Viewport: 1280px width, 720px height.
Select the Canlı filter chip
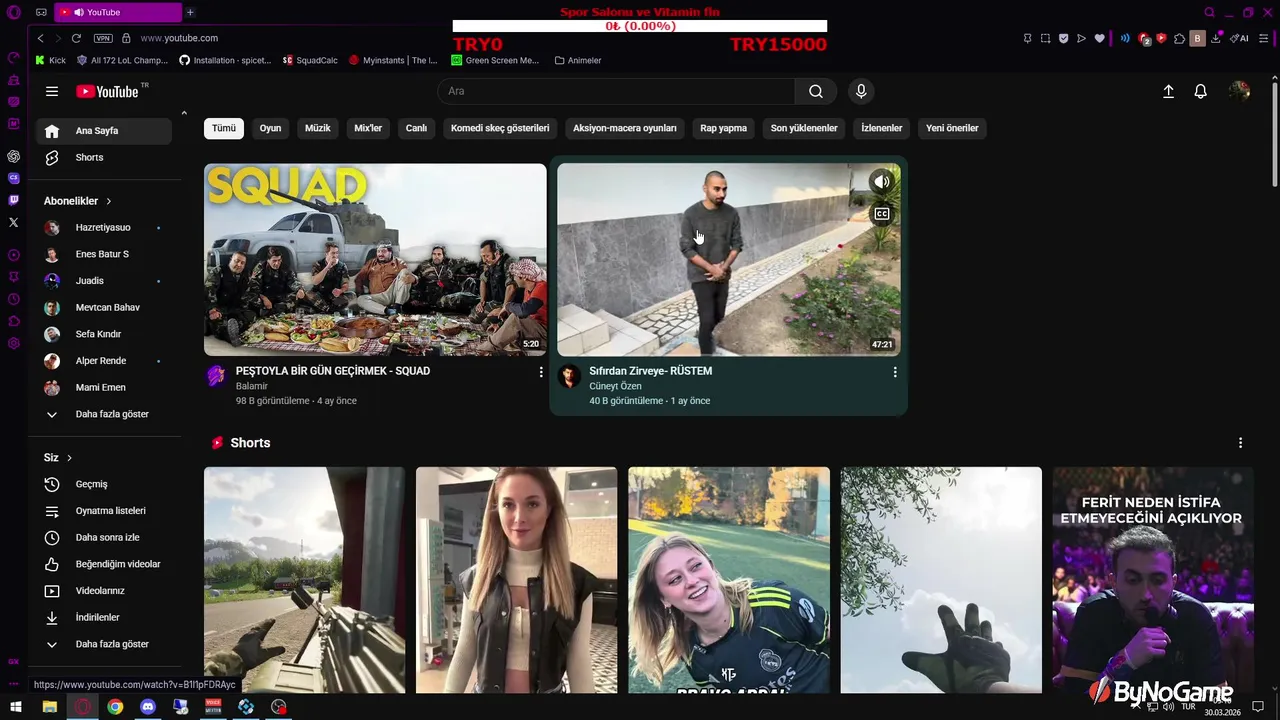416,128
